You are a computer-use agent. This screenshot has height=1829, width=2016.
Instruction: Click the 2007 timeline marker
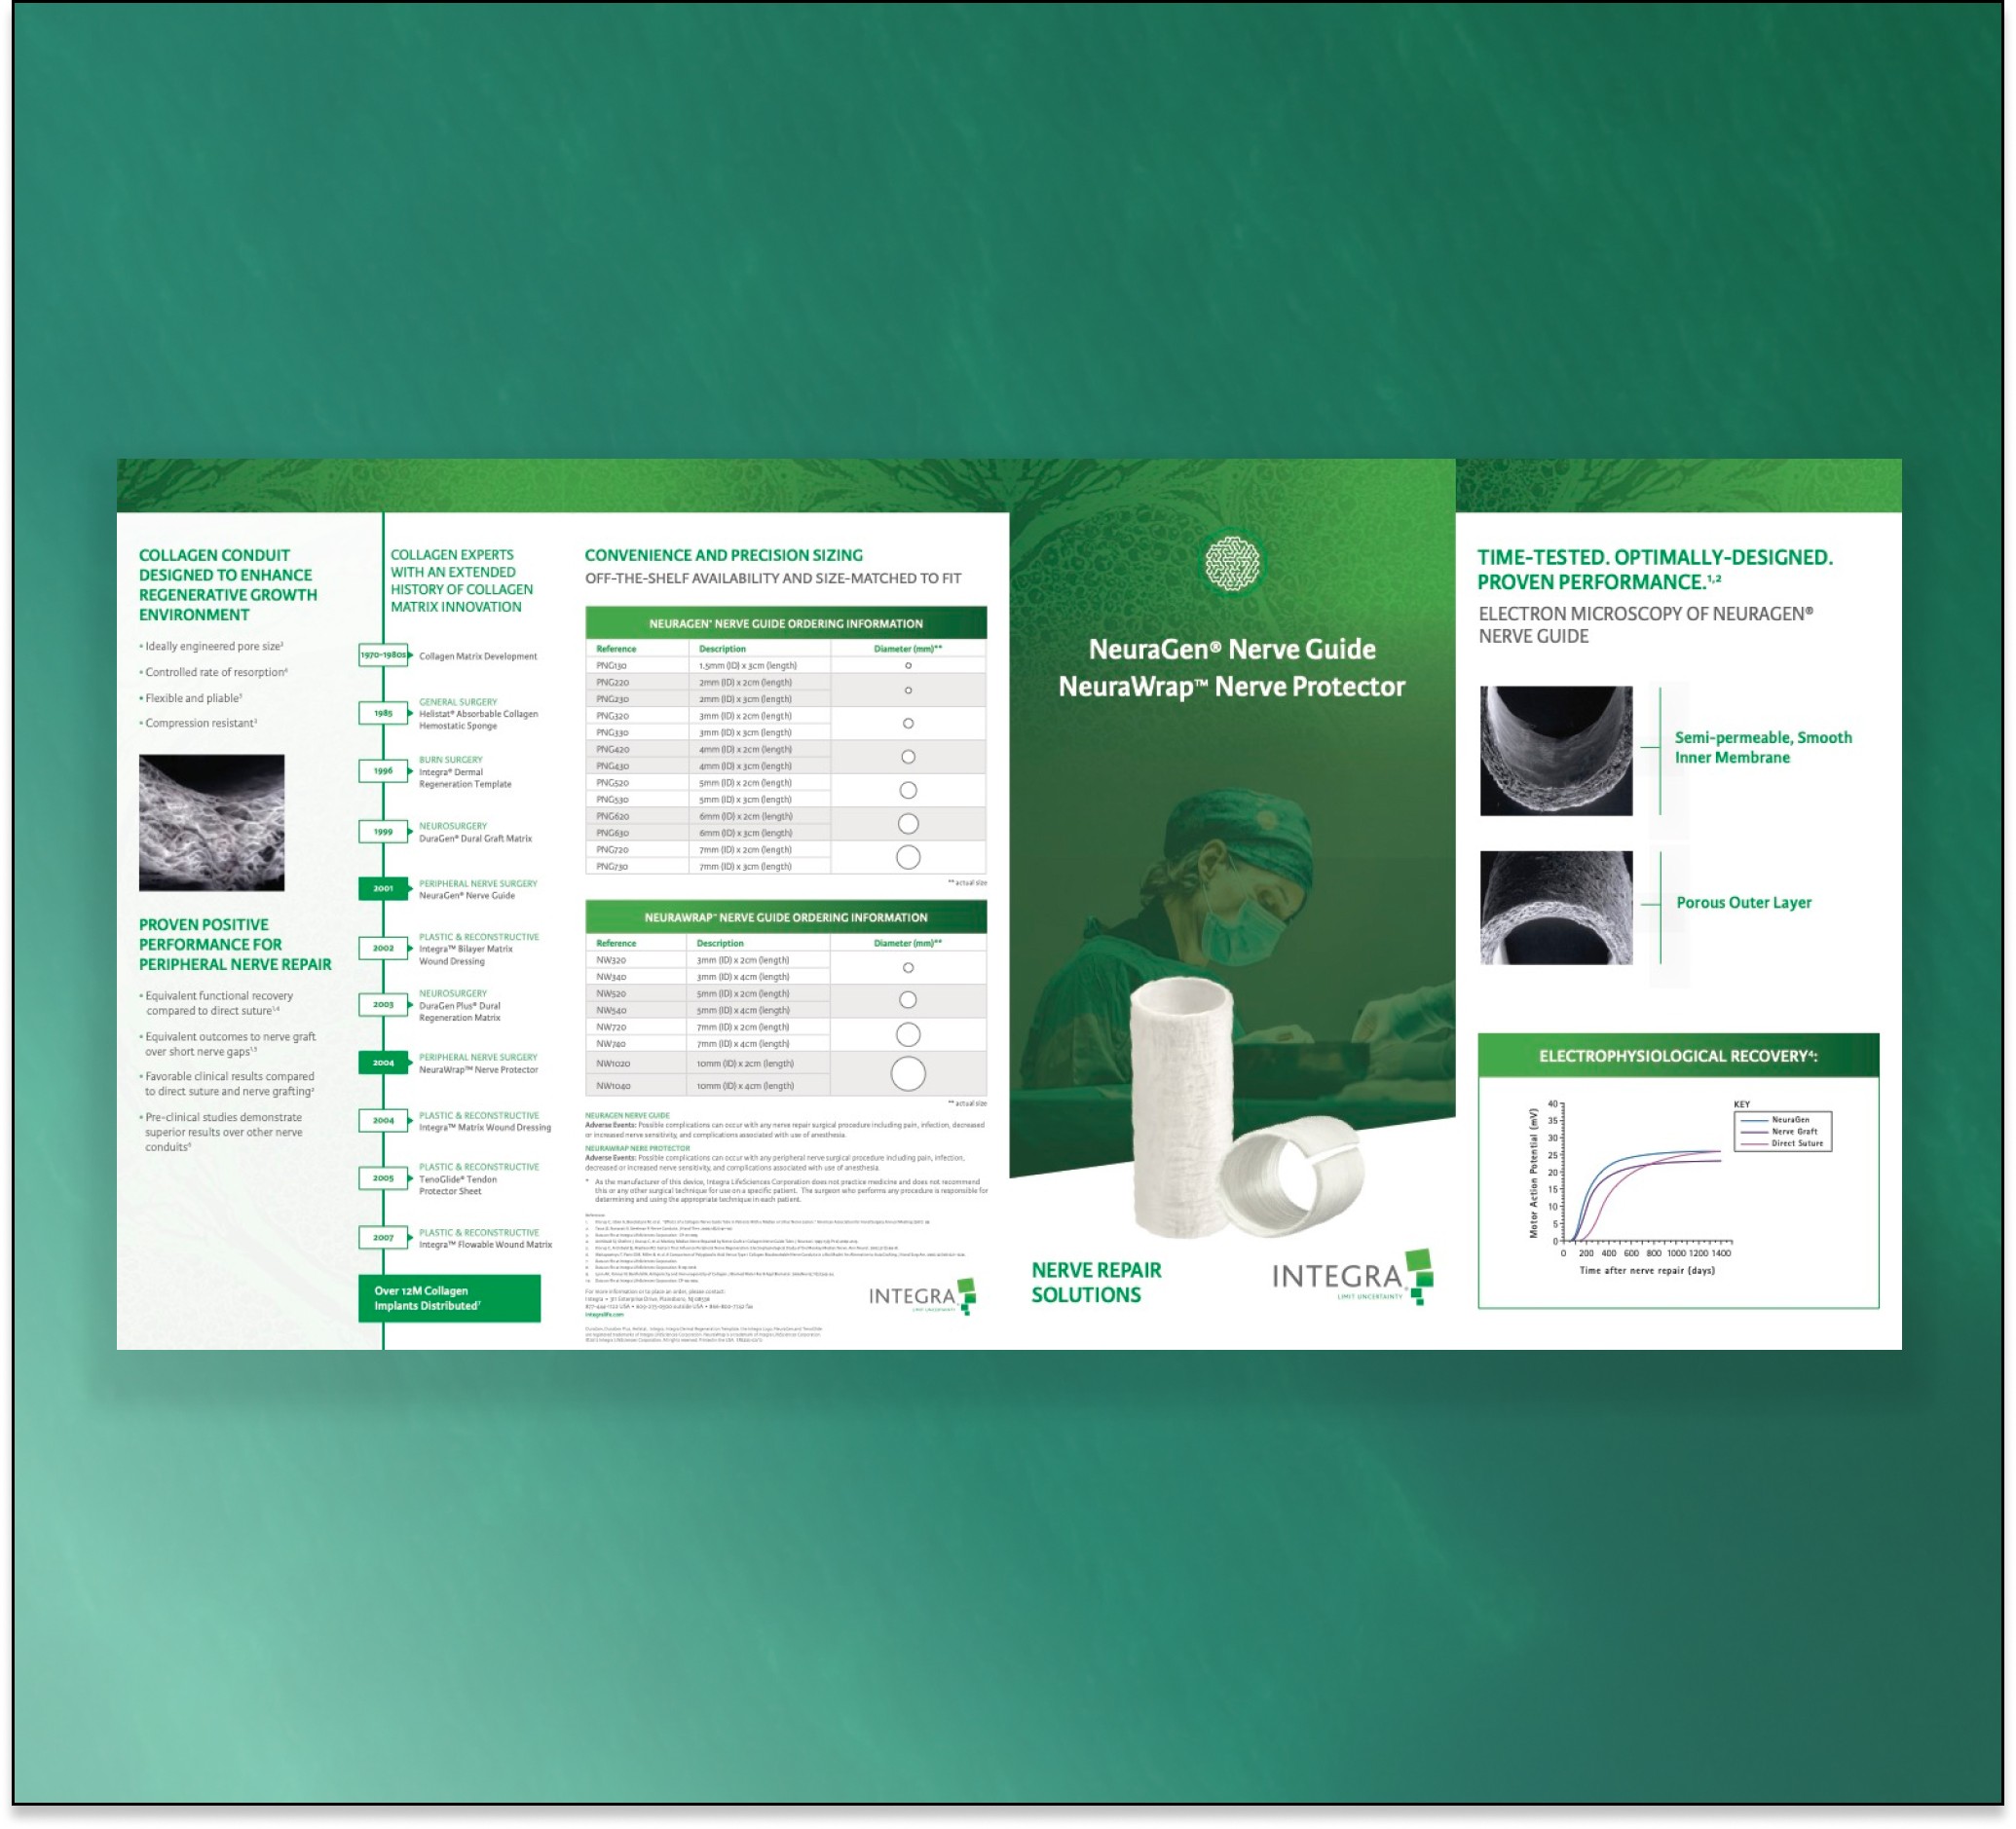tap(383, 1237)
